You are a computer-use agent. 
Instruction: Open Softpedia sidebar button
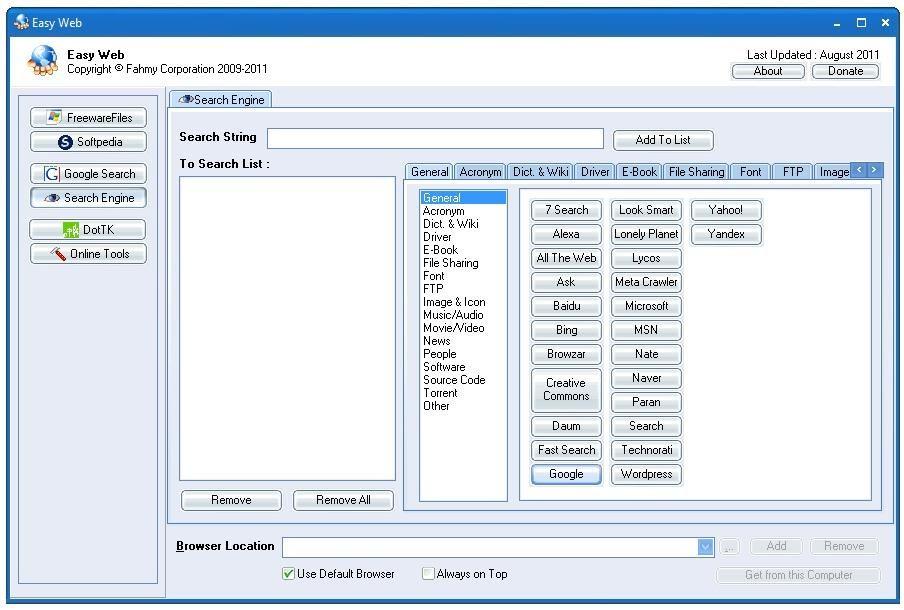(88, 142)
